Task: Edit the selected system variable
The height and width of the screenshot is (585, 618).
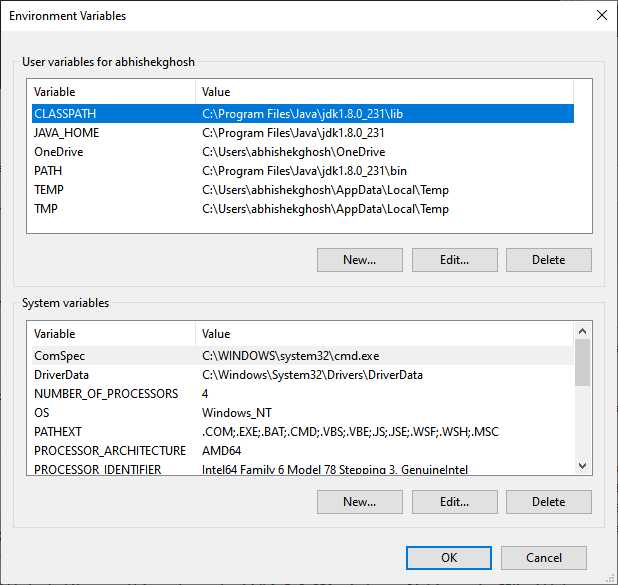Action: tap(454, 502)
